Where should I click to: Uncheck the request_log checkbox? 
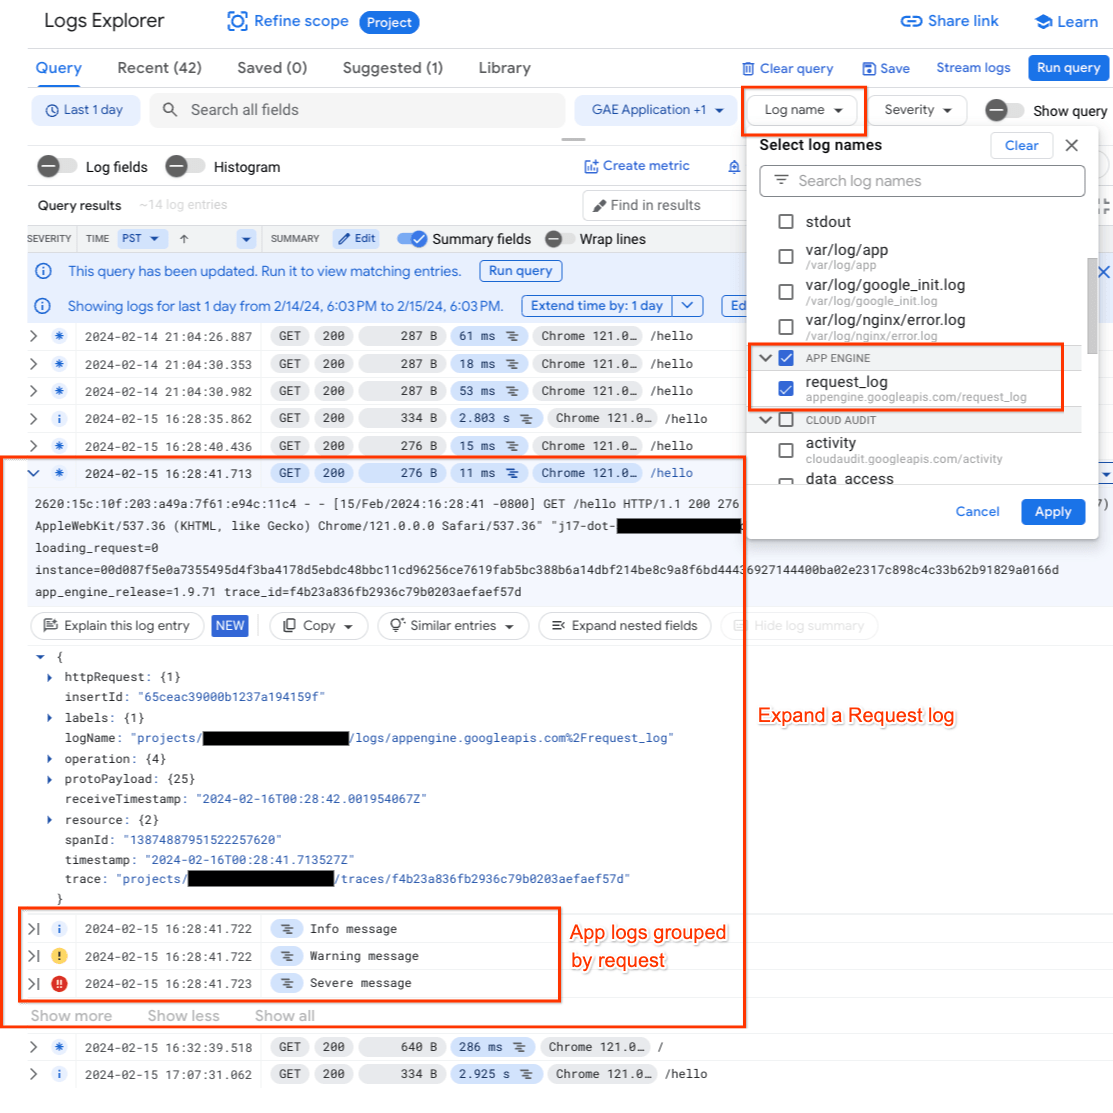tap(786, 388)
